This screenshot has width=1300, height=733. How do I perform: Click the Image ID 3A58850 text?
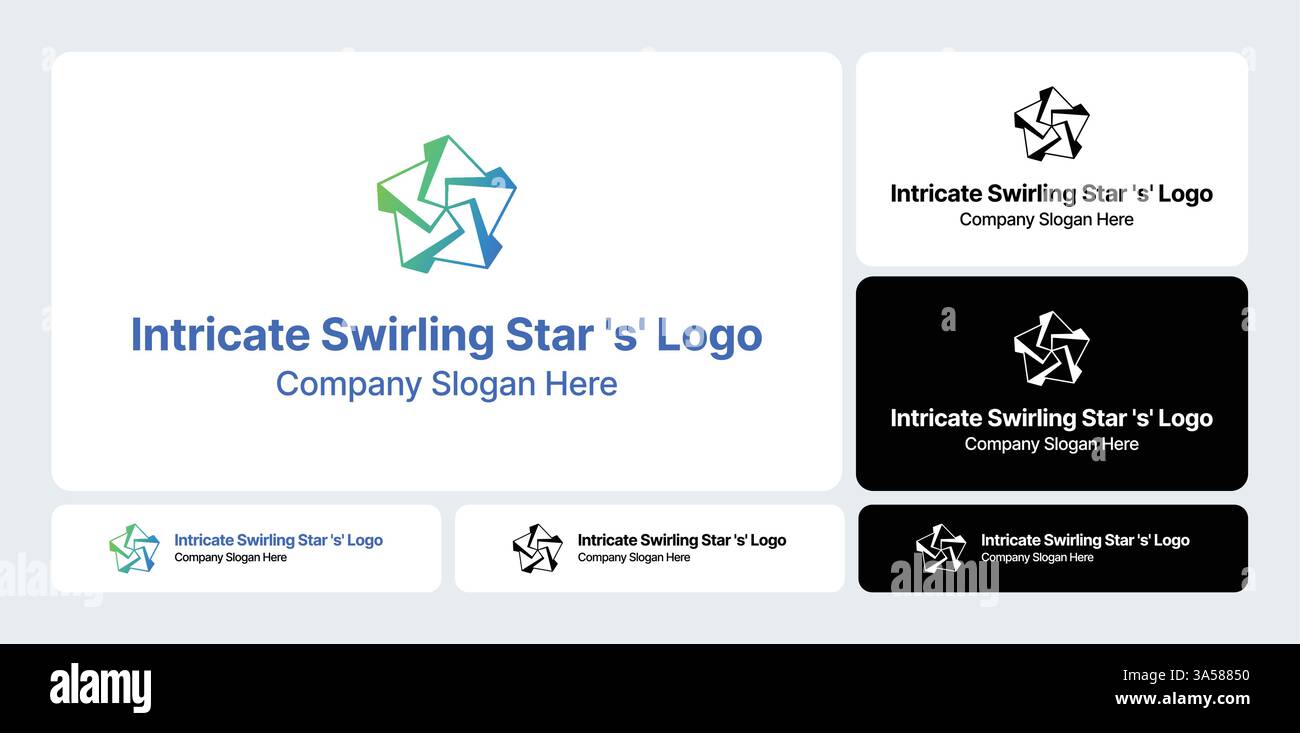1185,675
